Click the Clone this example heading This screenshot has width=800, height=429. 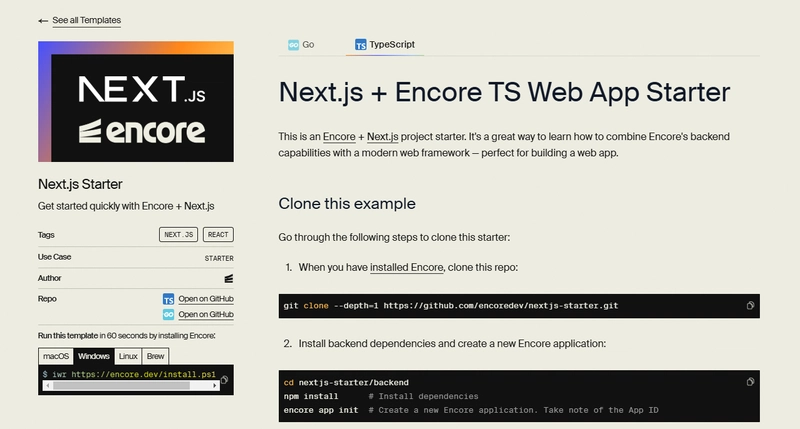coord(347,204)
